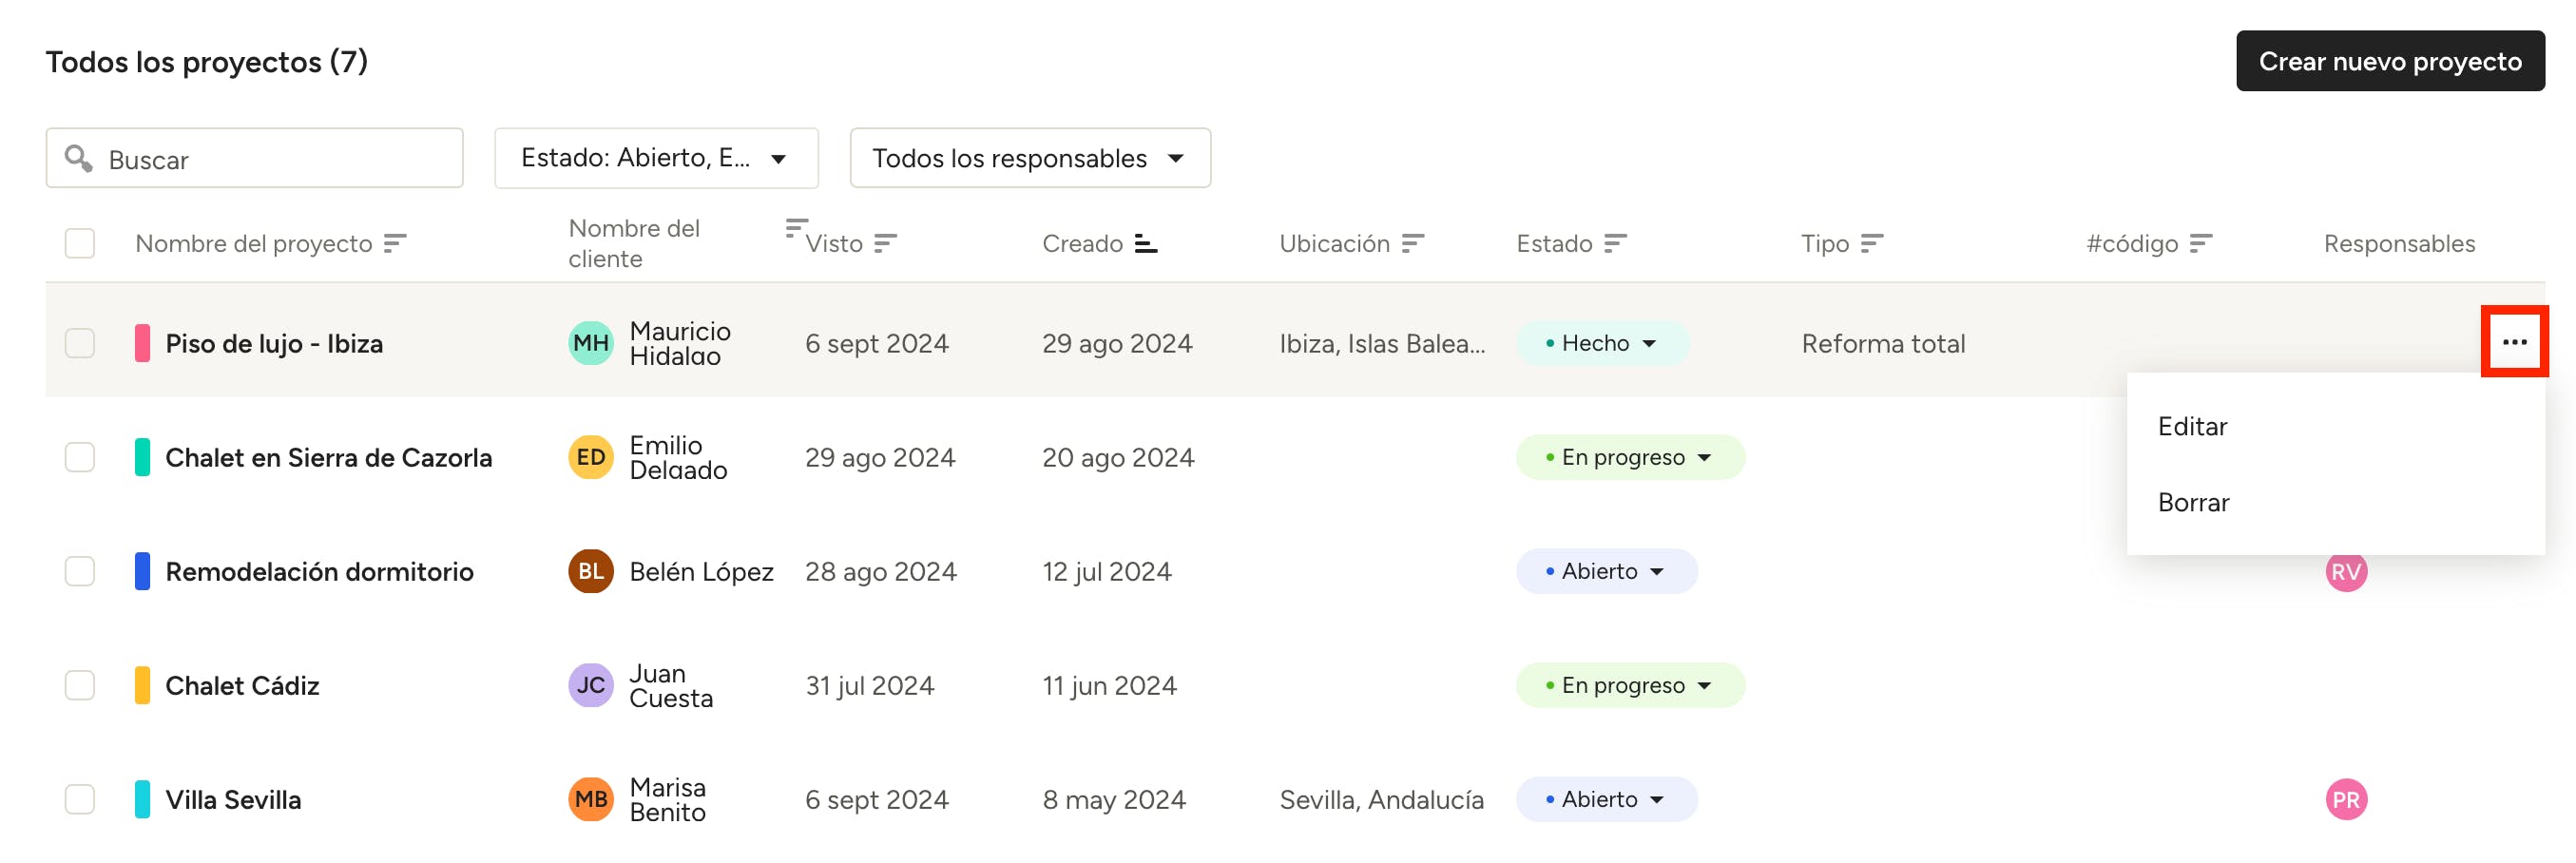The height and width of the screenshot is (863, 2576).
Task: Click the blue color tag of Remodelación dormitorio
Action: coord(143,571)
